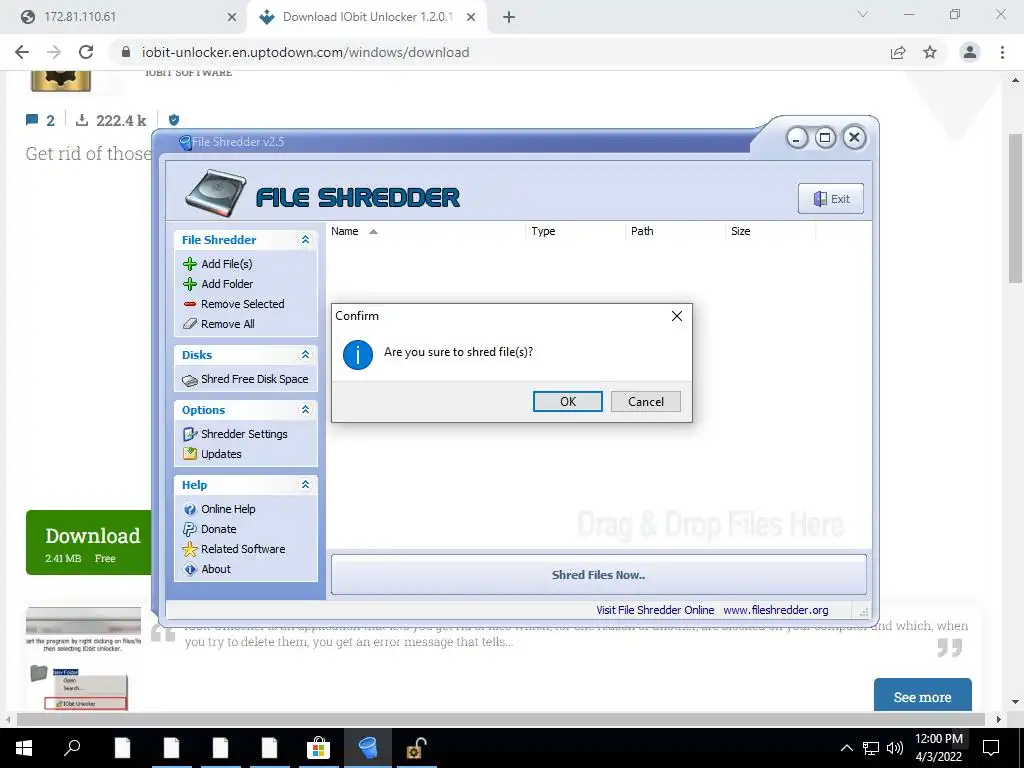1024x768 pixels.
Task: Collapse the Disks sidebar section
Action: [x=305, y=355]
